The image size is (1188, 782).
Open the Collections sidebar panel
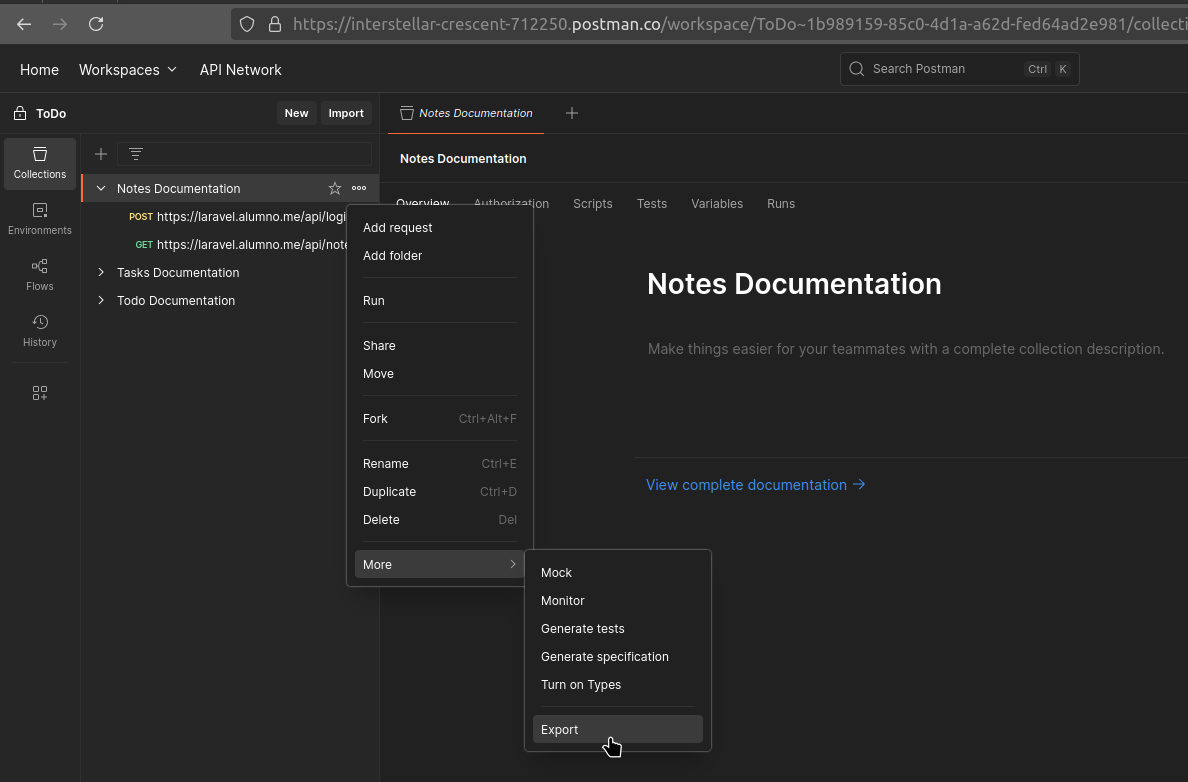(39, 163)
